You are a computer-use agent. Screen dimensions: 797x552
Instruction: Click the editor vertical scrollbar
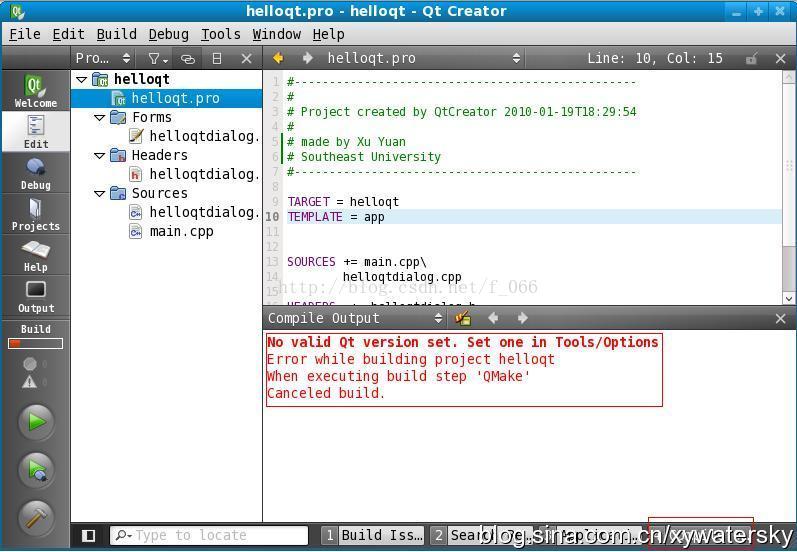tap(788, 188)
